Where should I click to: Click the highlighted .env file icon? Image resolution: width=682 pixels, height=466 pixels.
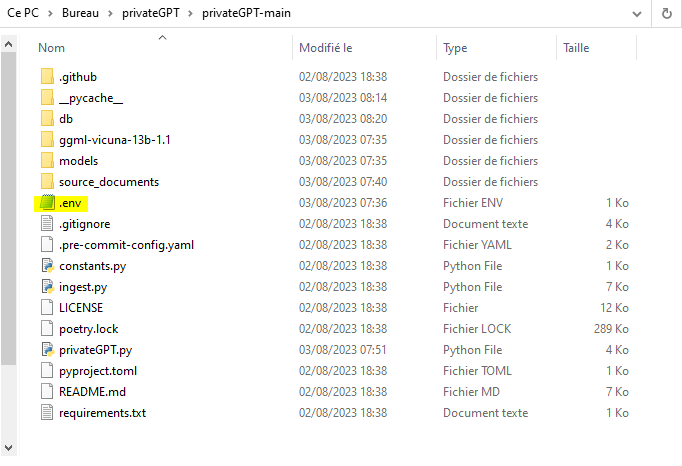pyautogui.click(x=47, y=203)
